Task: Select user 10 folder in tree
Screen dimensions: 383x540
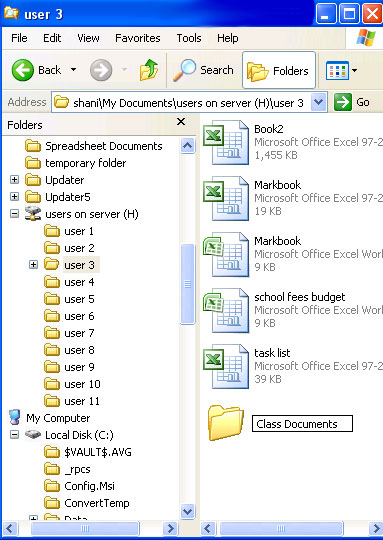Action: [72, 384]
